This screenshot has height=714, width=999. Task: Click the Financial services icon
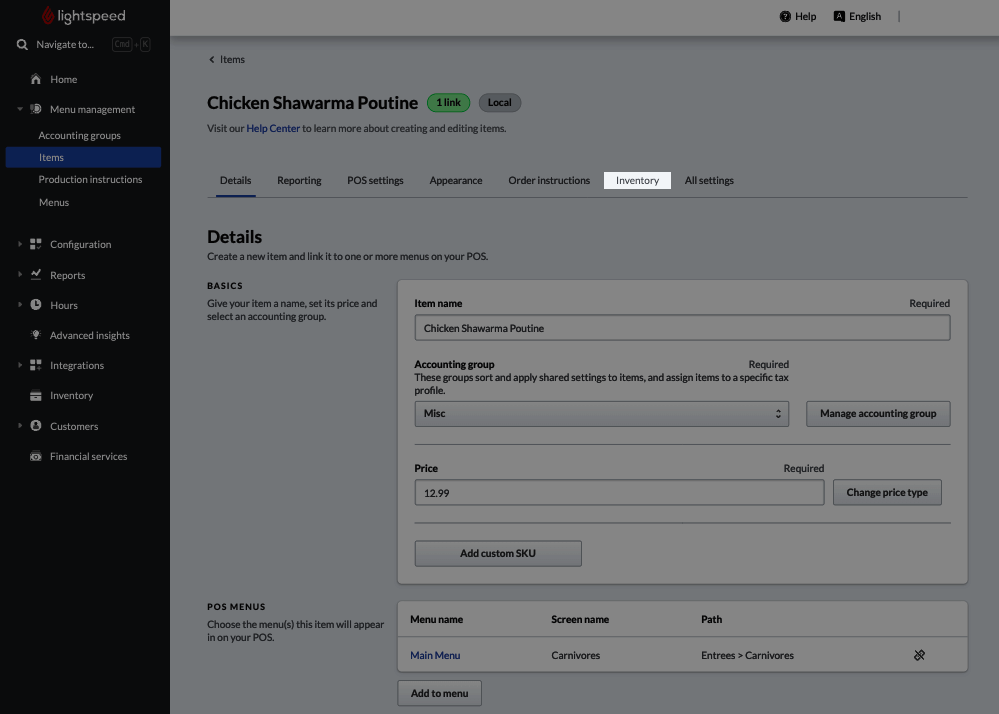(36, 456)
